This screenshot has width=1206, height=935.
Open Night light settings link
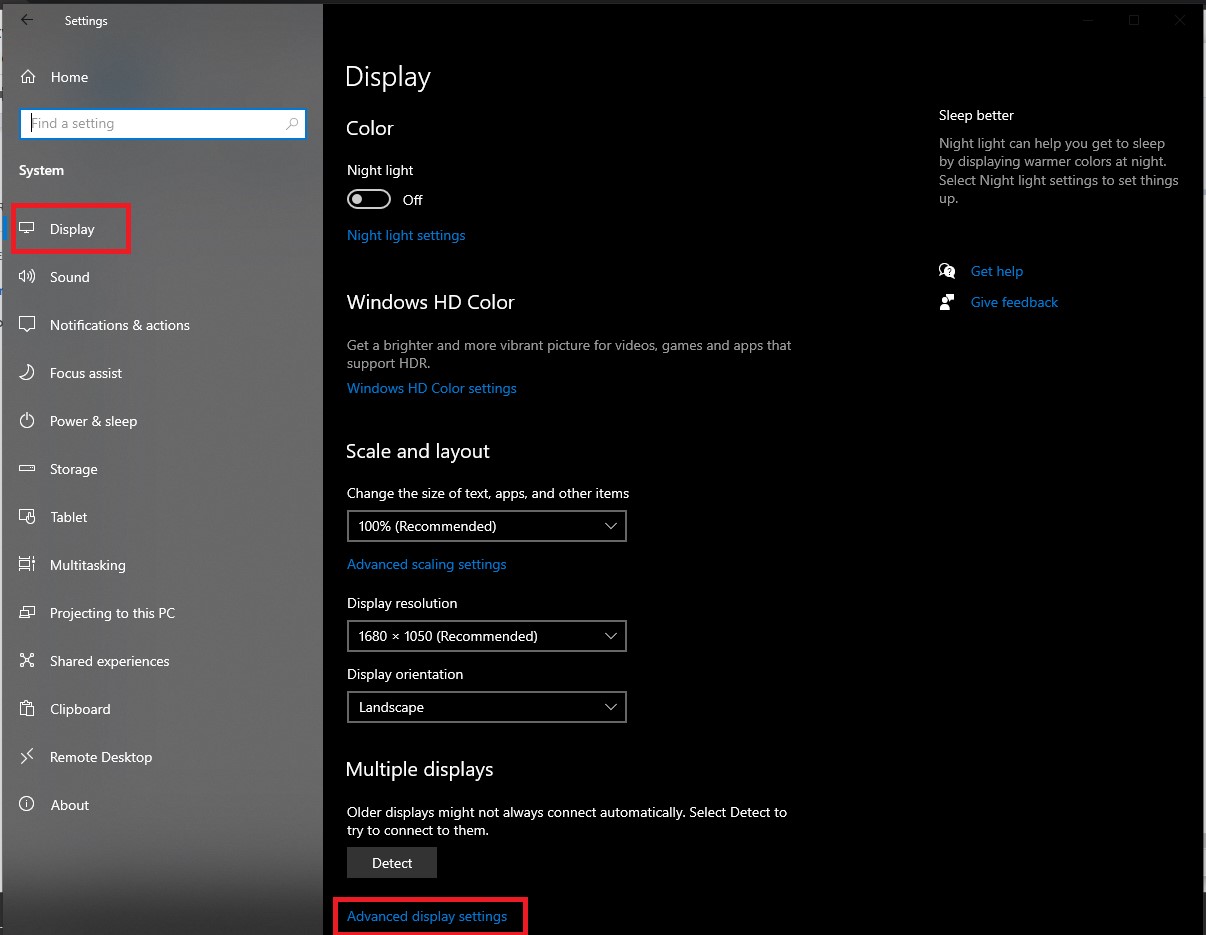pyautogui.click(x=406, y=235)
